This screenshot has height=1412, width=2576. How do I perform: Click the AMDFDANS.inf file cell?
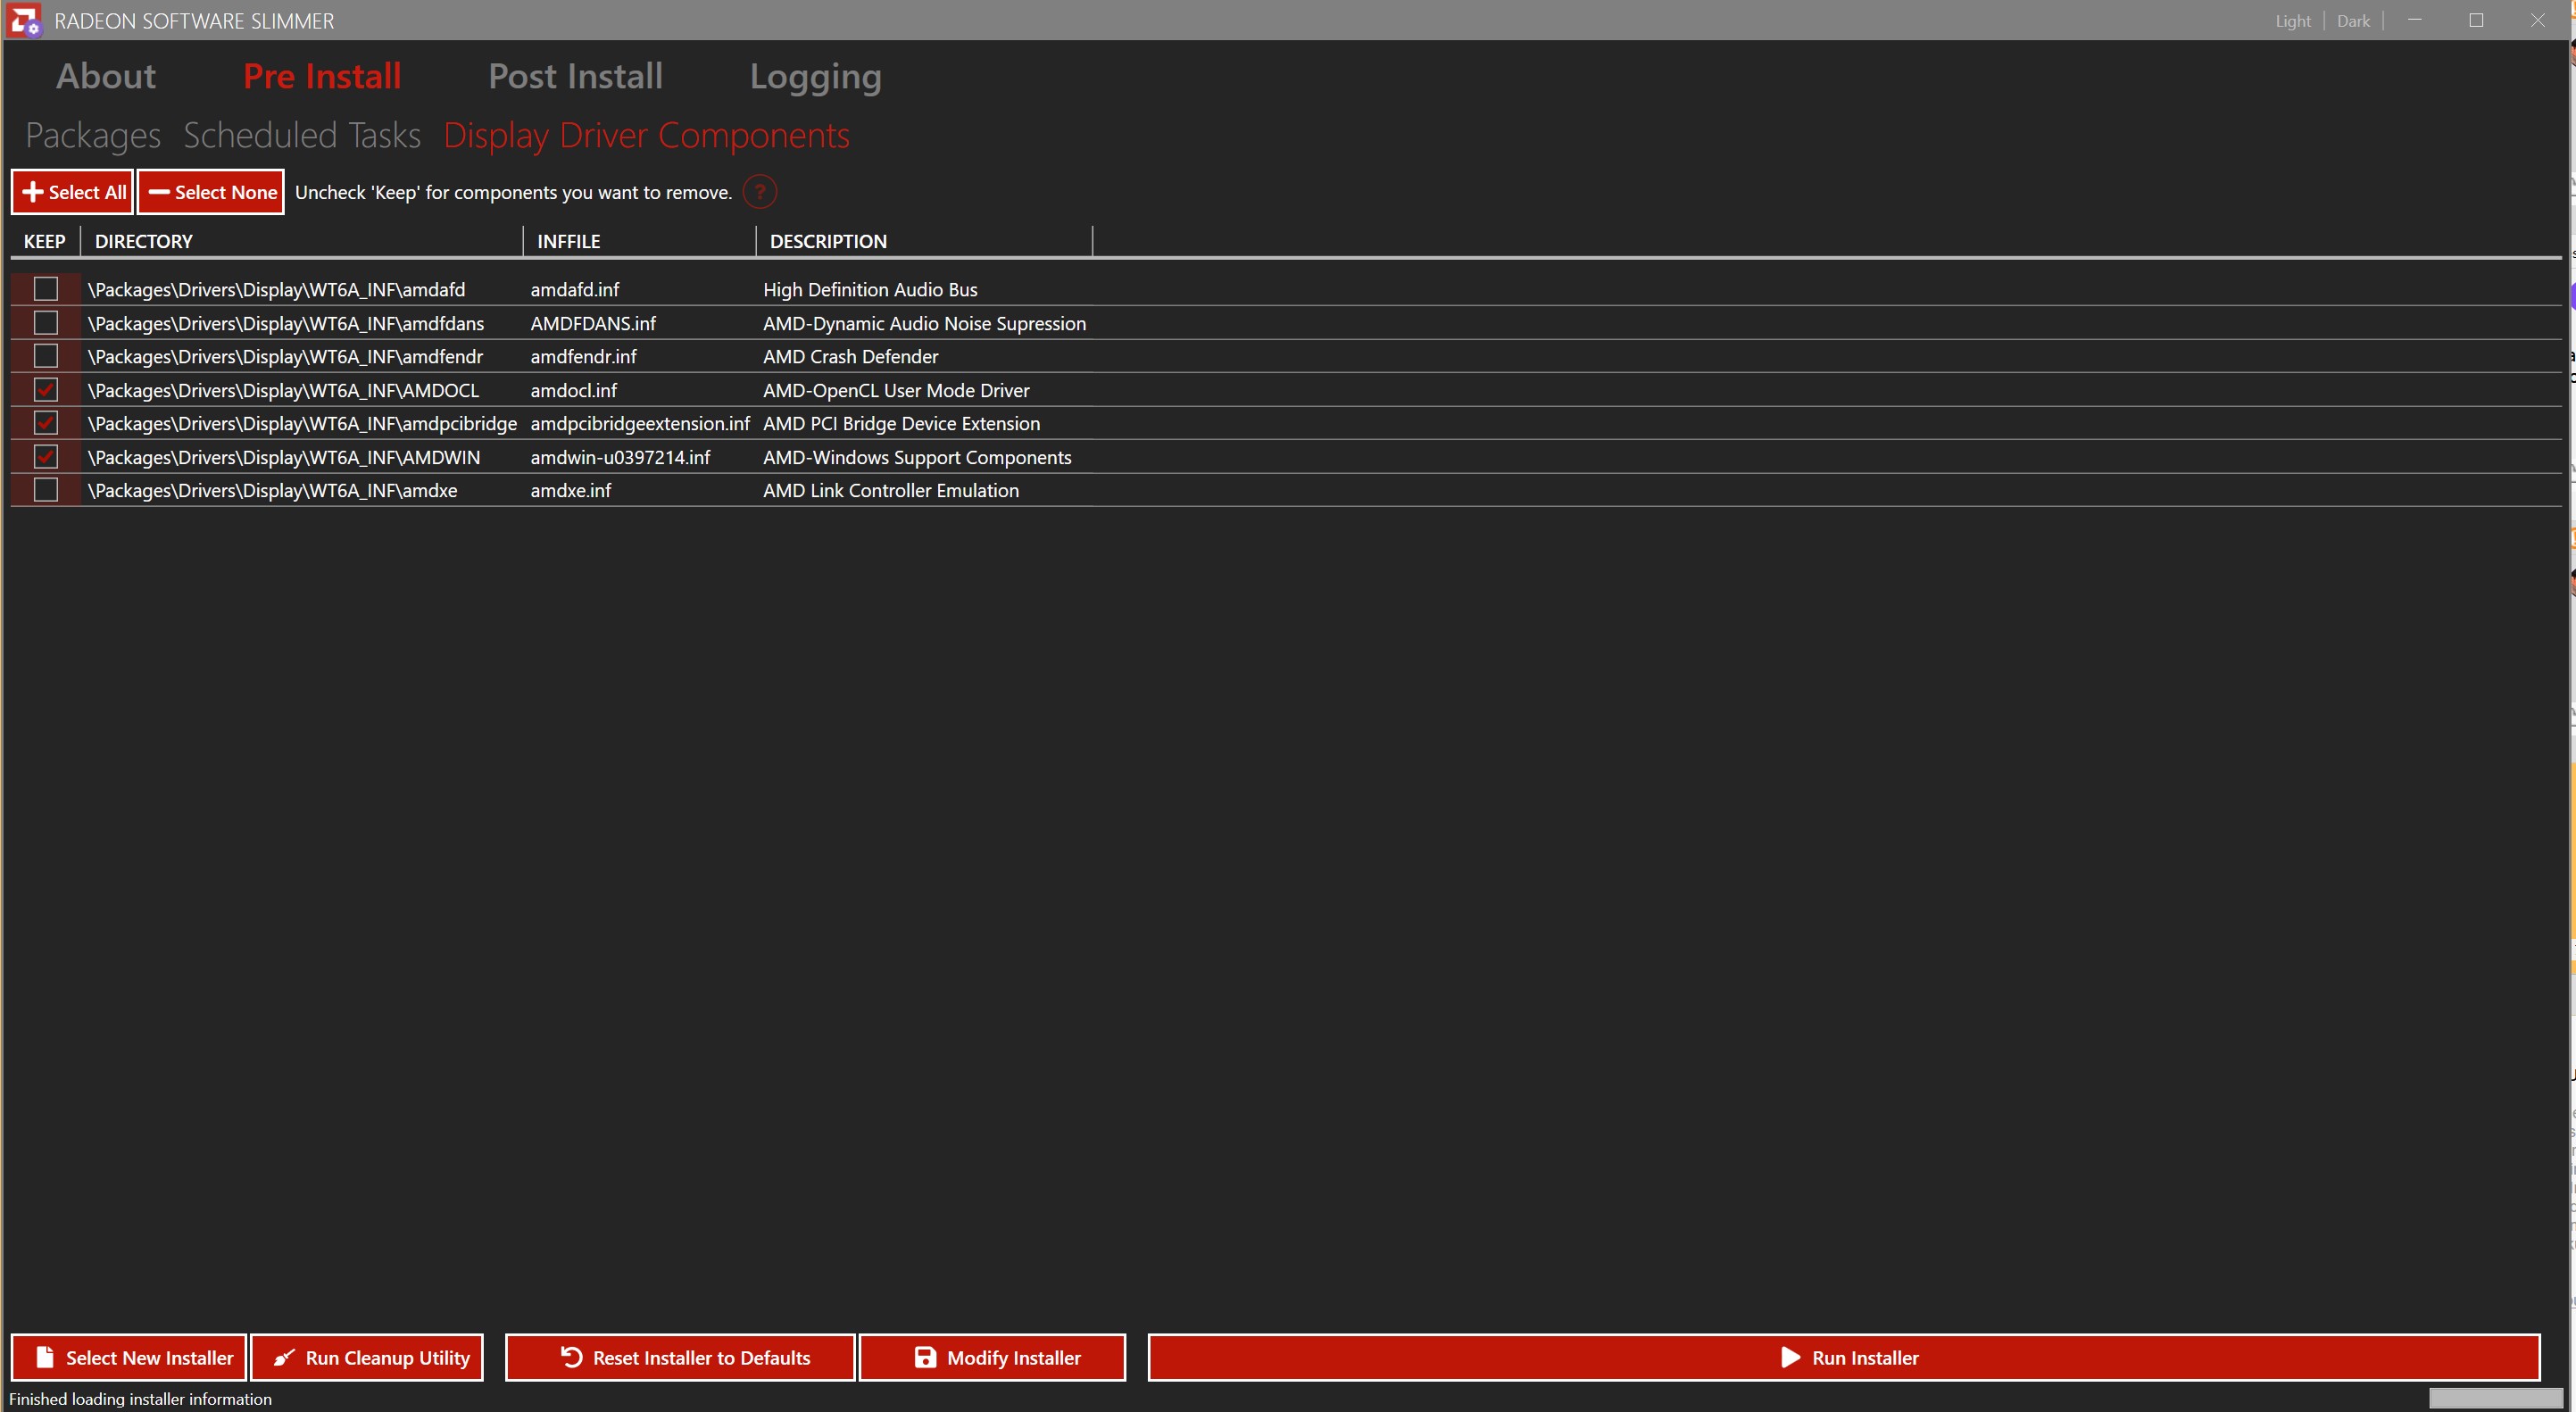pos(593,323)
